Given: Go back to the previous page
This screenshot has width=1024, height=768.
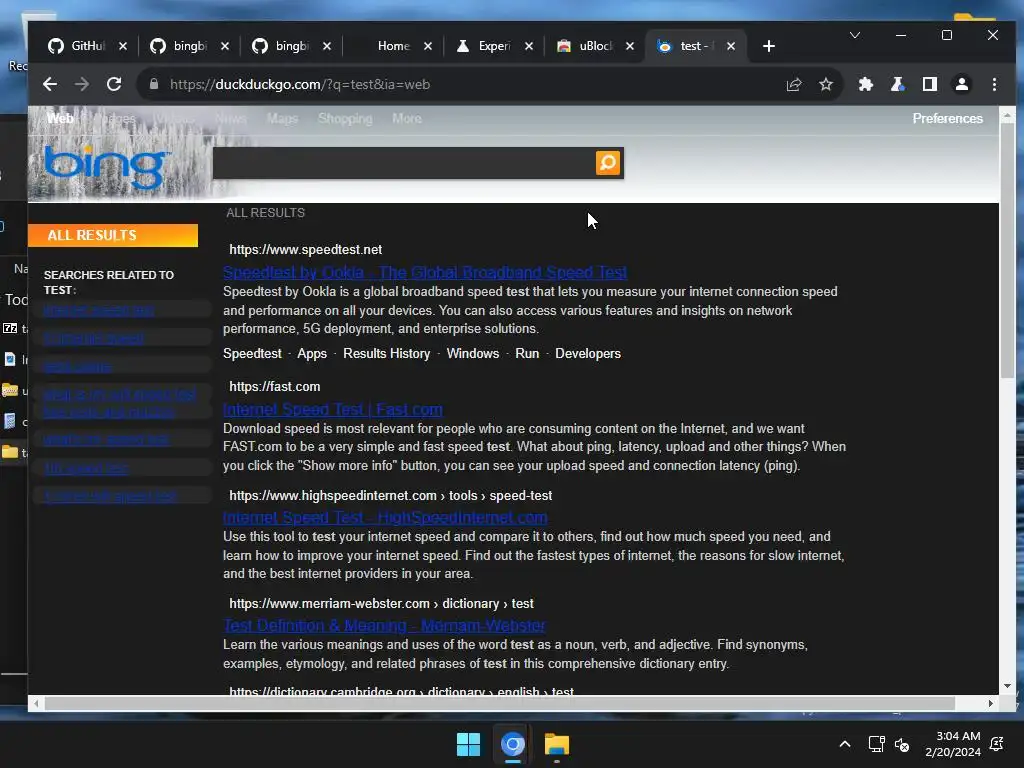Looking at the screenshot, I should 50,84.
